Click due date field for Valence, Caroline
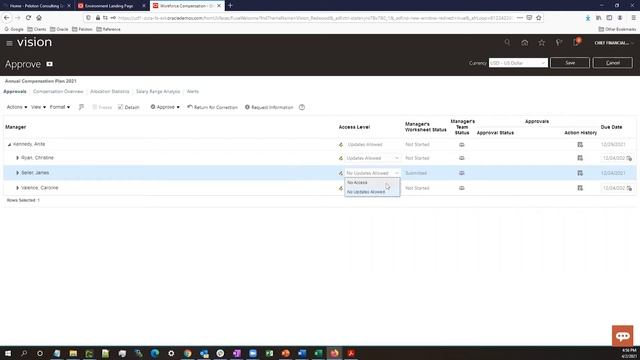The width and height of the screenshot is (640, 360). pyautogui.click(x=613, y=188)
